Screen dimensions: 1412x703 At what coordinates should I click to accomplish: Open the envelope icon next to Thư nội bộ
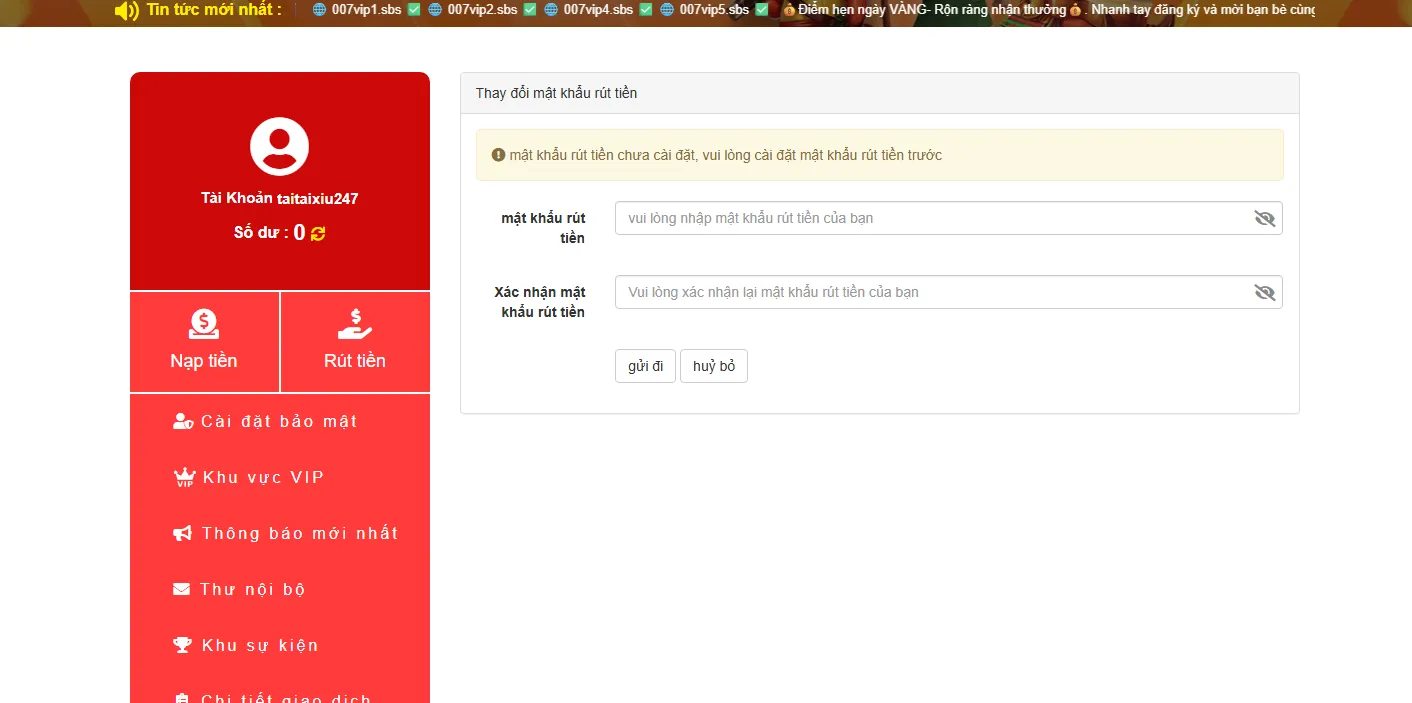pyautogui.click(x=181, y=588)
